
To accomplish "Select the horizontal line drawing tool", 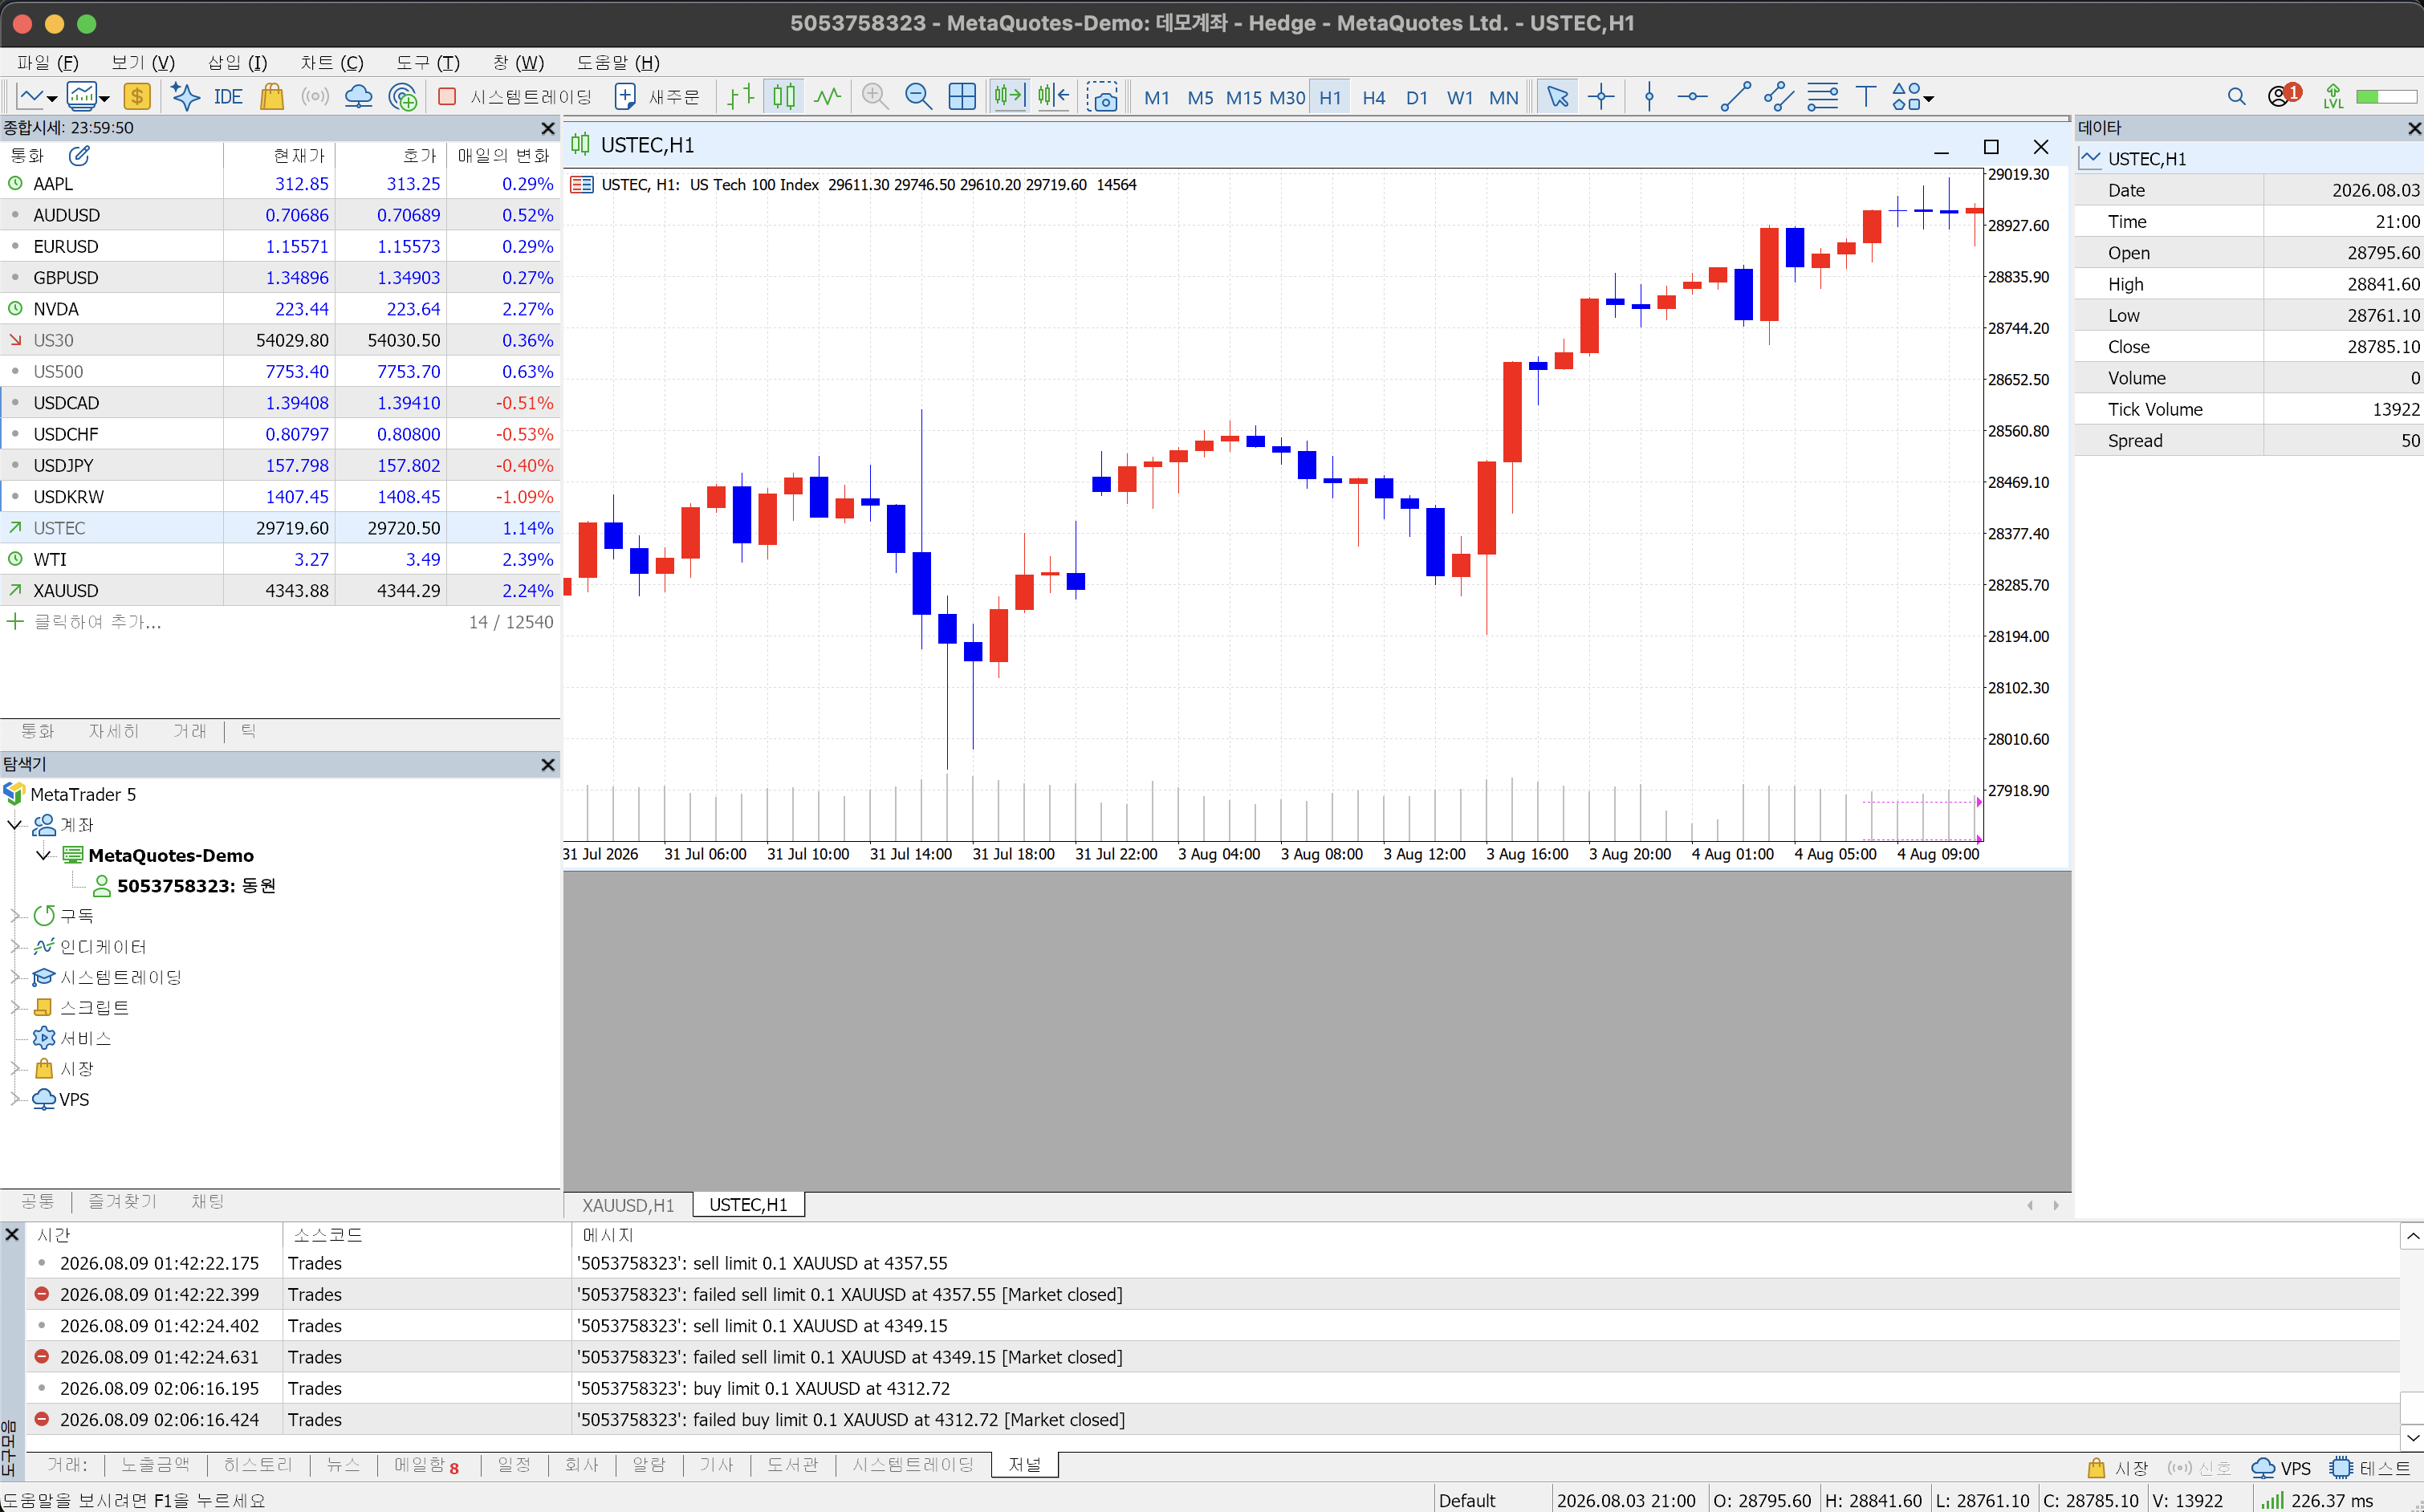I will [x=1692, y=97].
